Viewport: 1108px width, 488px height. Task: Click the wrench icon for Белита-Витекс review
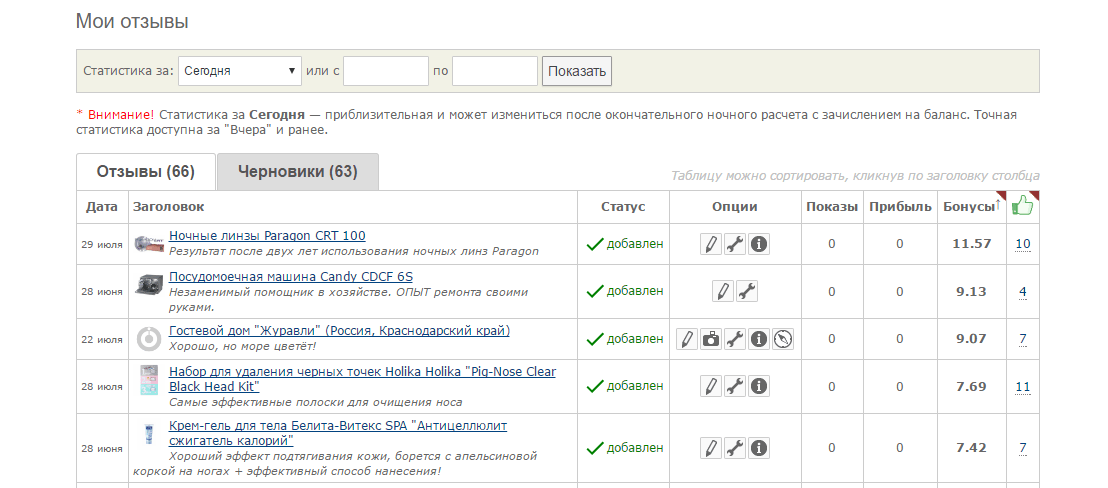[735, 447]
